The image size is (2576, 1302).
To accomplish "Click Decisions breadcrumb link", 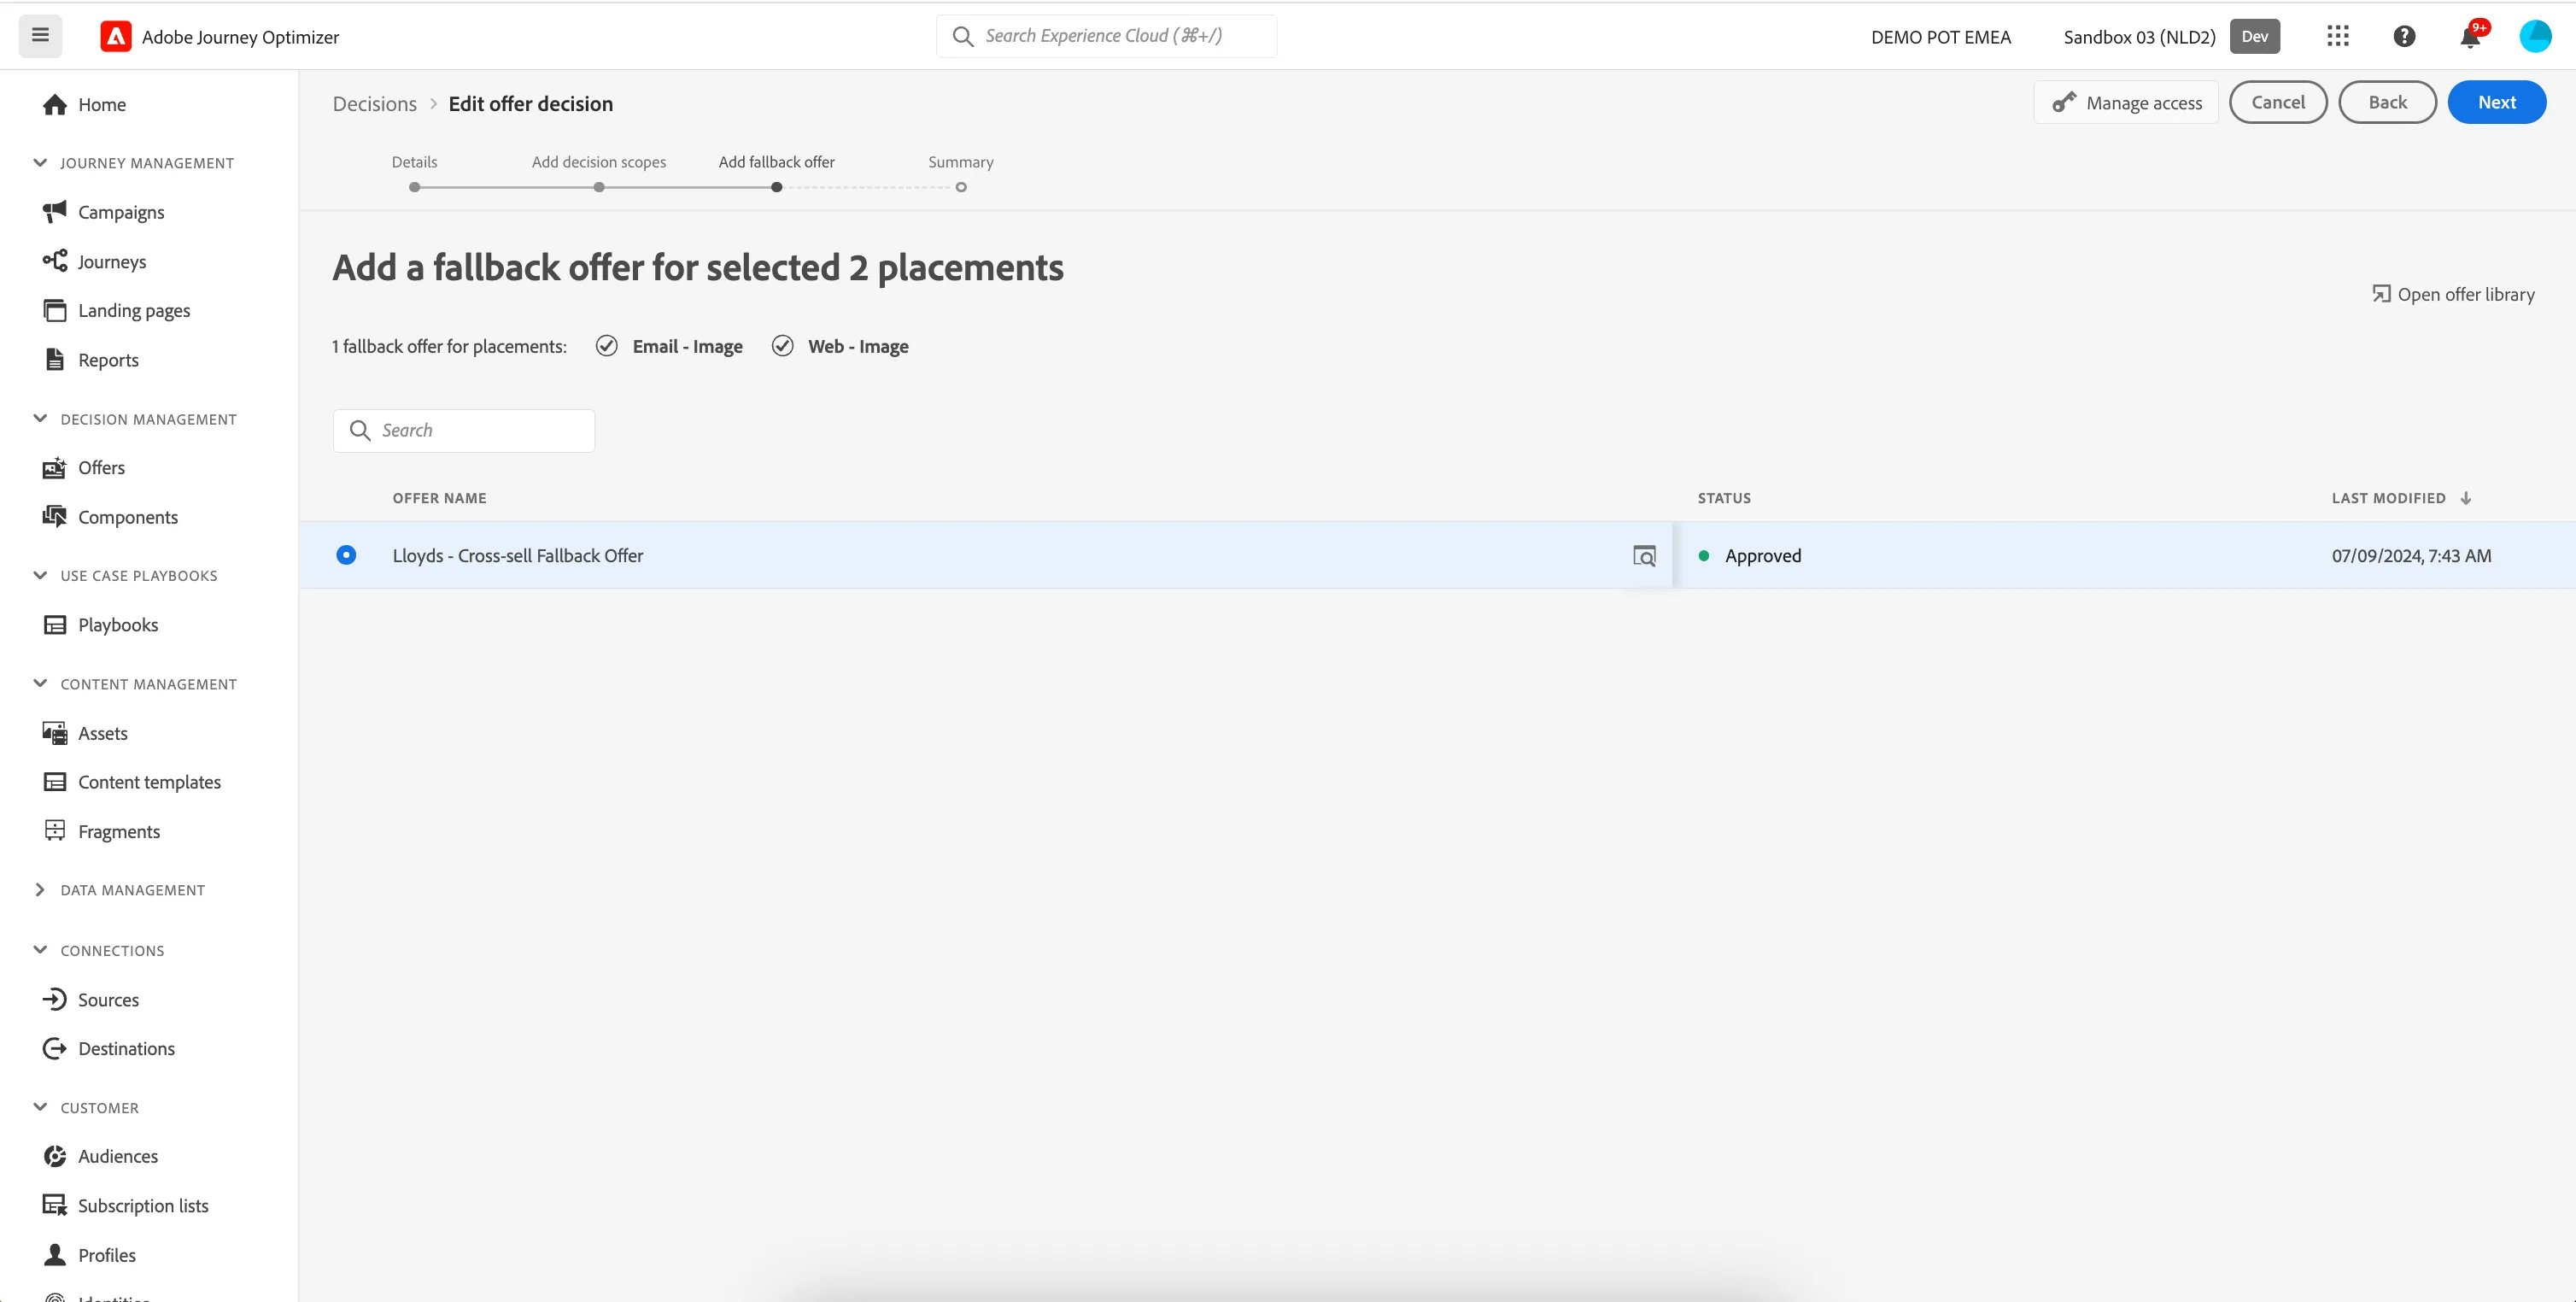I will 375,104.
